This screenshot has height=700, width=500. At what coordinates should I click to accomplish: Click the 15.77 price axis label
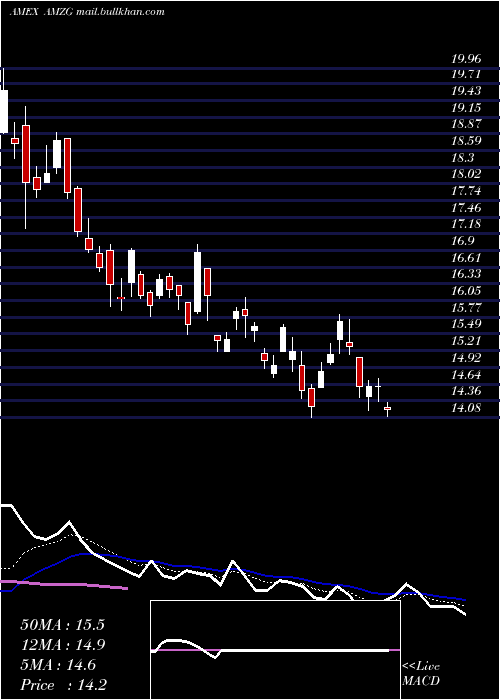(x=467, y=308)
